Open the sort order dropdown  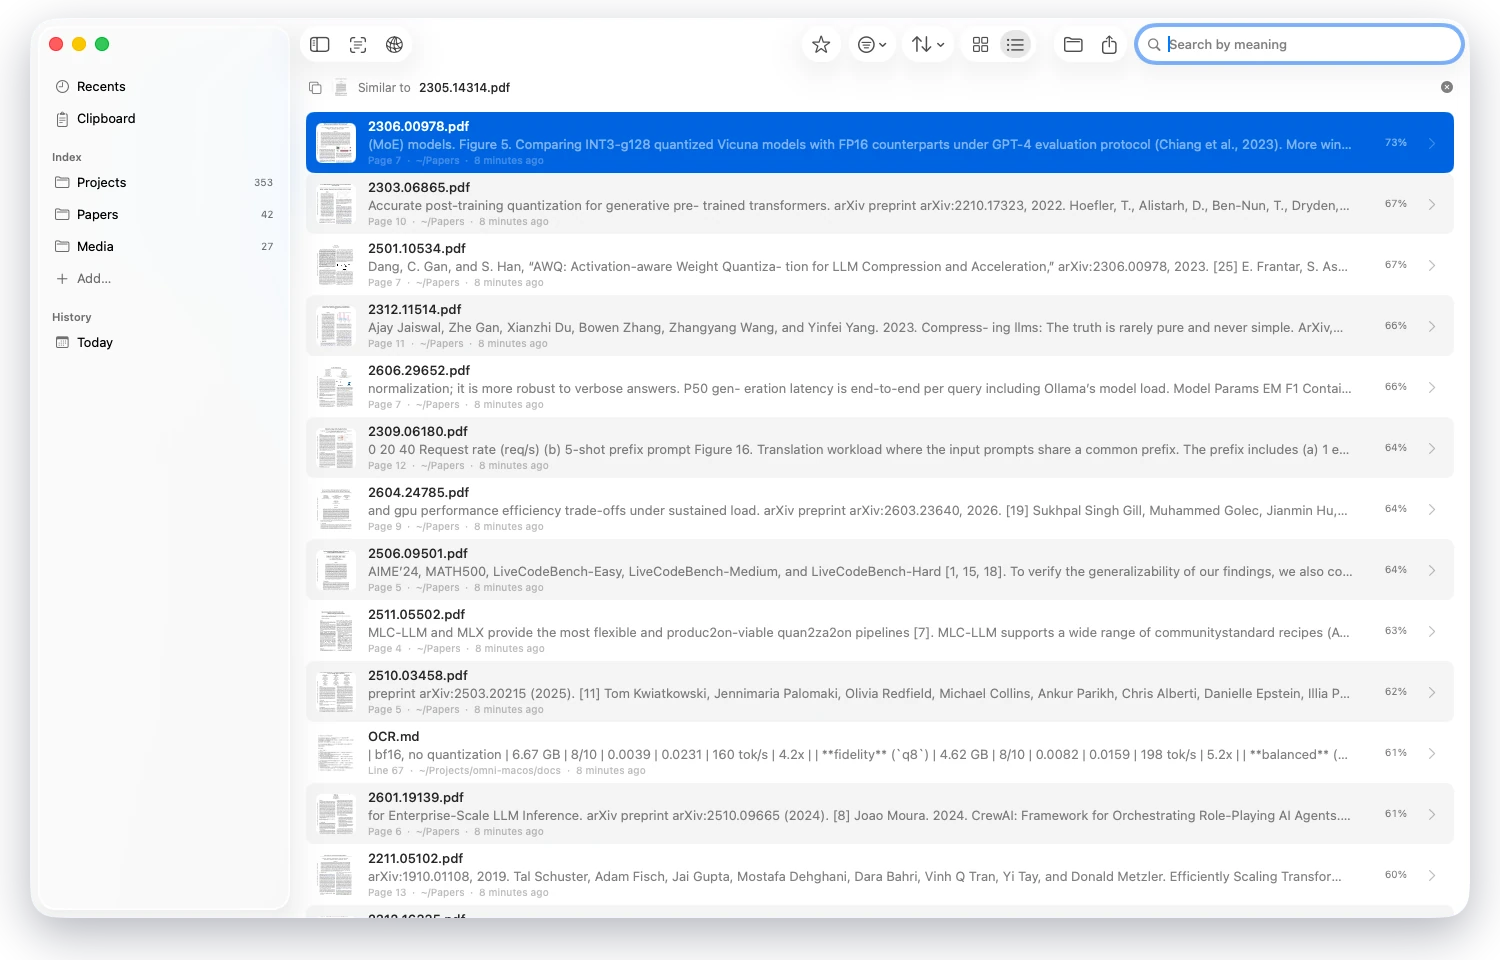tap(928, 44)
